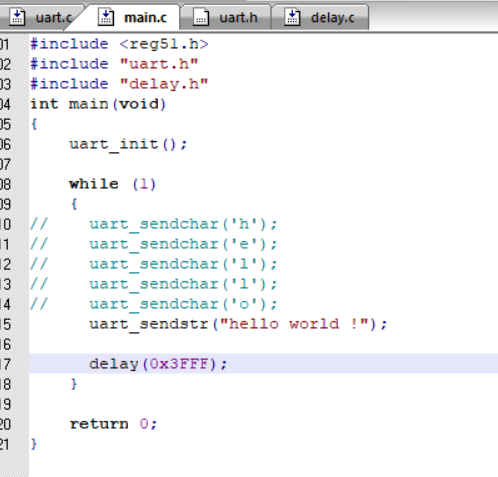
Task: Switch to the uart.c tab
Action: coord(42,17)
